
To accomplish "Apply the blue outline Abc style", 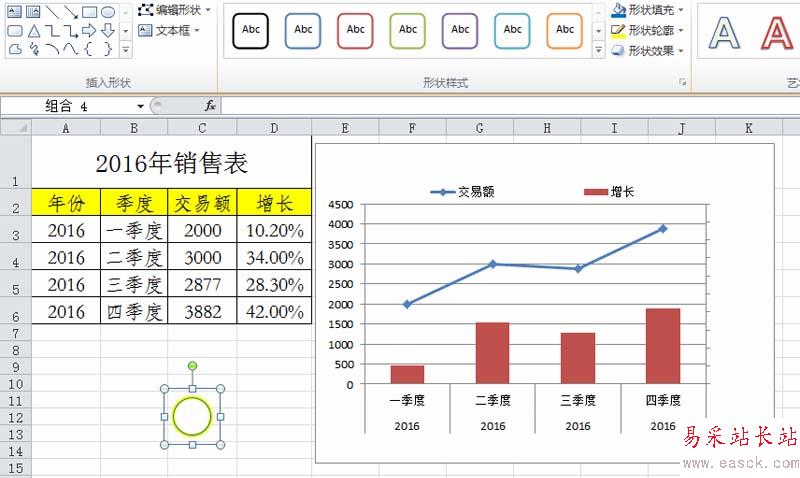I will (303, 31).
